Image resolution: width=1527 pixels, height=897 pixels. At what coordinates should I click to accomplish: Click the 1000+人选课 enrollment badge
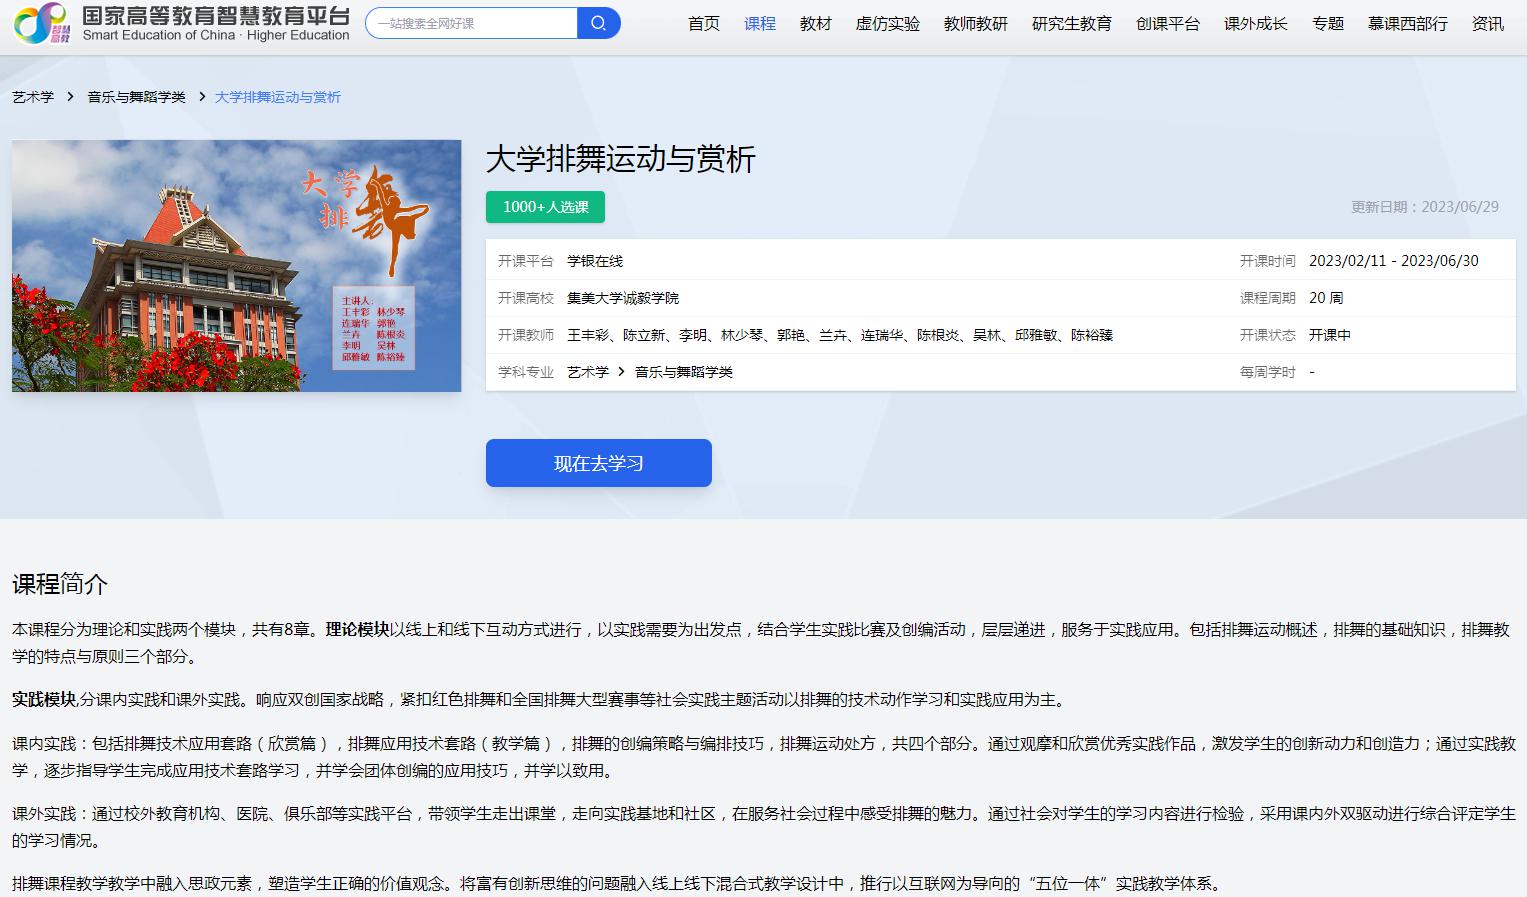point(545,207)
